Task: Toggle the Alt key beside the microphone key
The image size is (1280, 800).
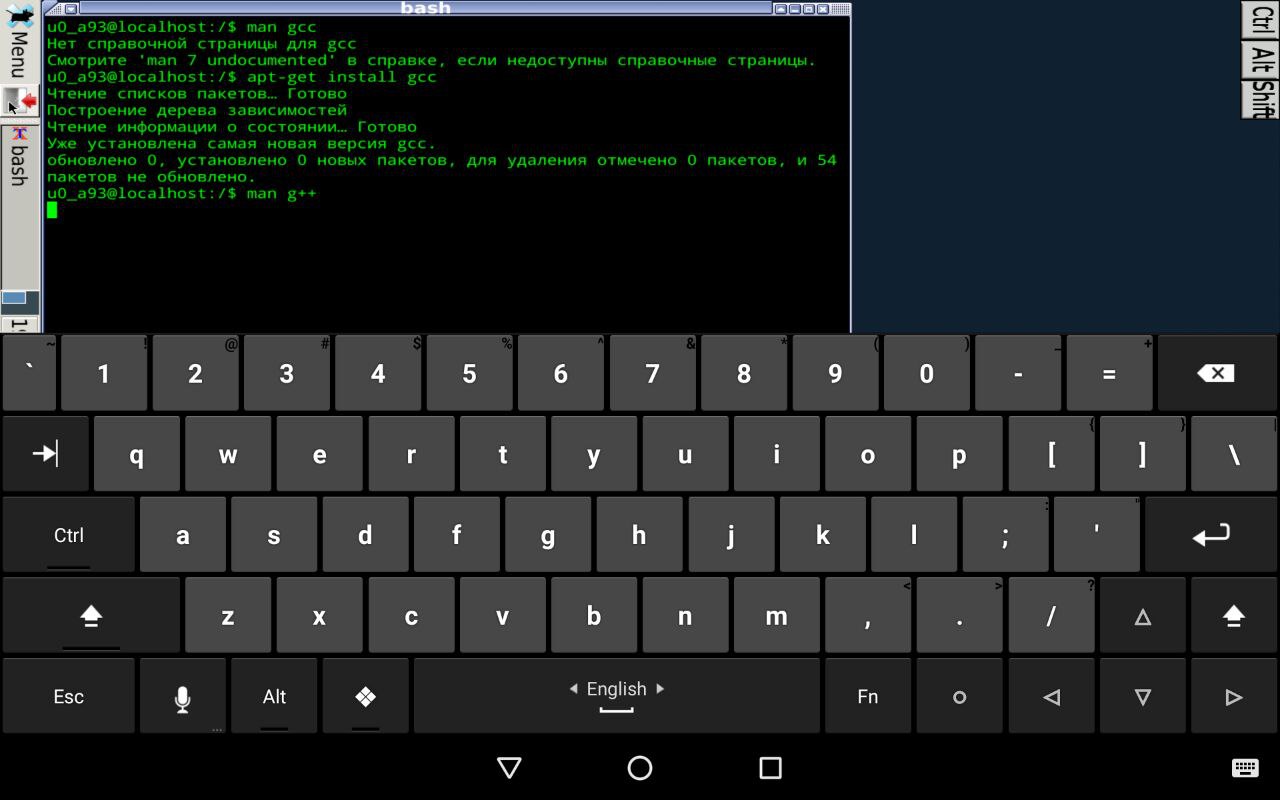Action: [x=274, y=697]
